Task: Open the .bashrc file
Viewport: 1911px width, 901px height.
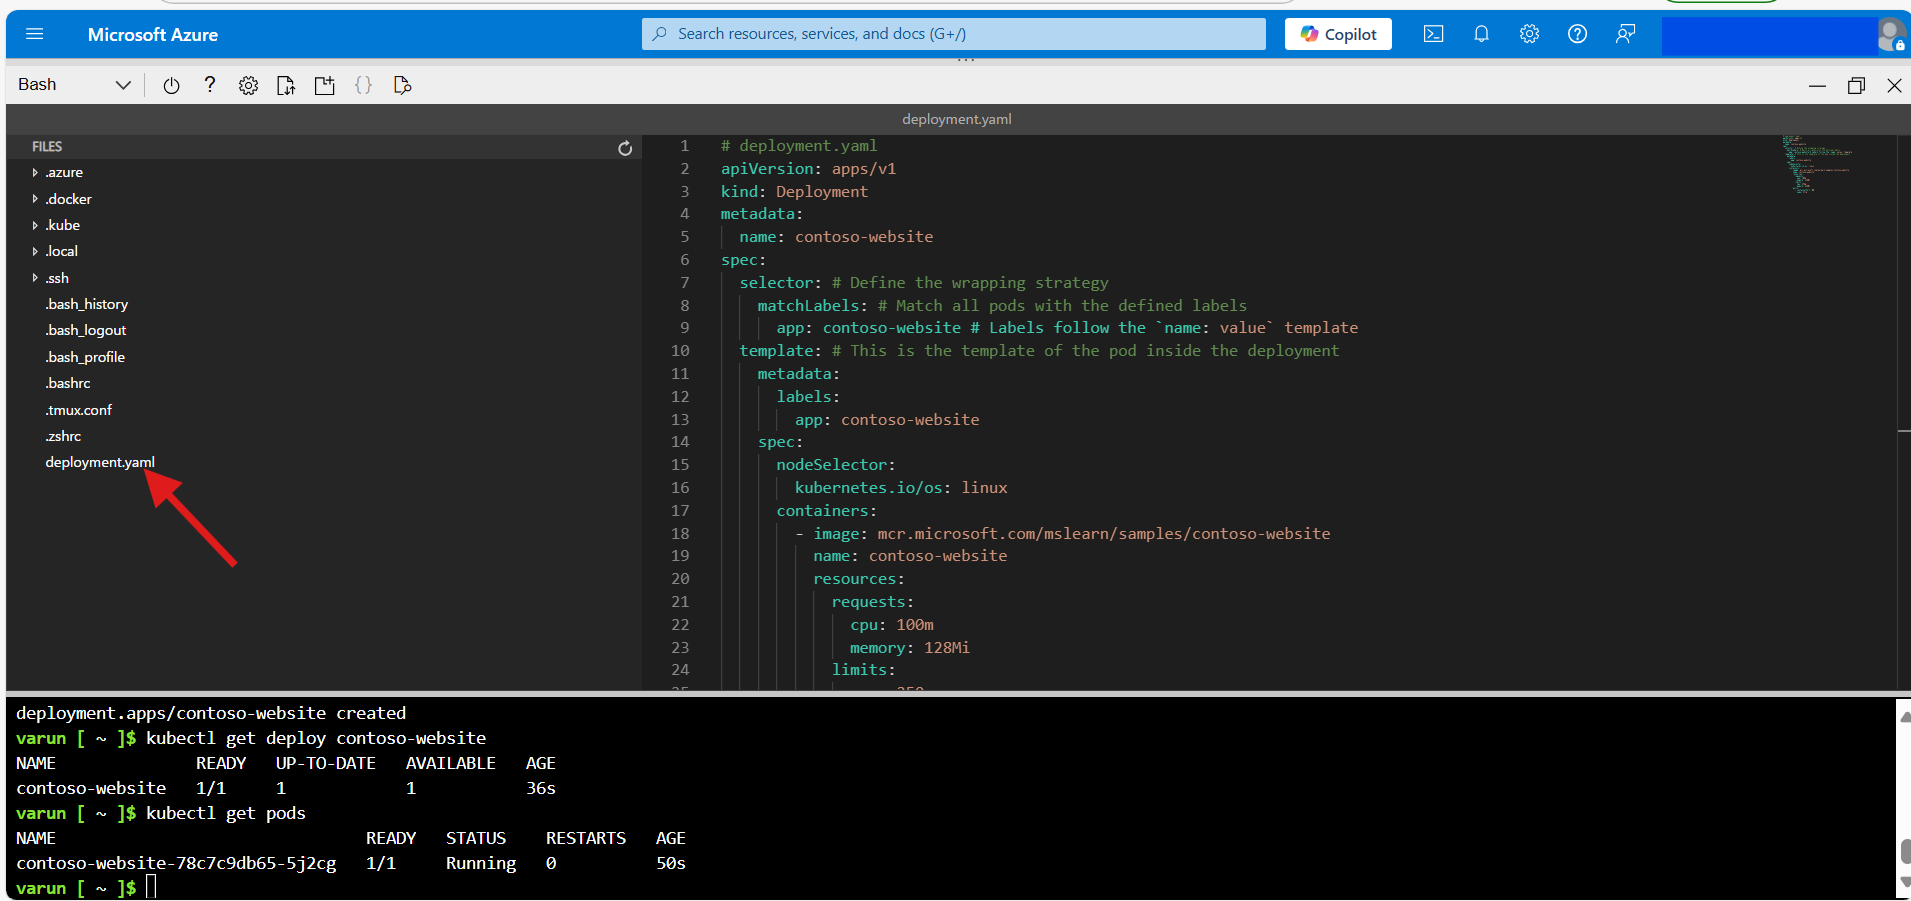Action: (67, 383)
